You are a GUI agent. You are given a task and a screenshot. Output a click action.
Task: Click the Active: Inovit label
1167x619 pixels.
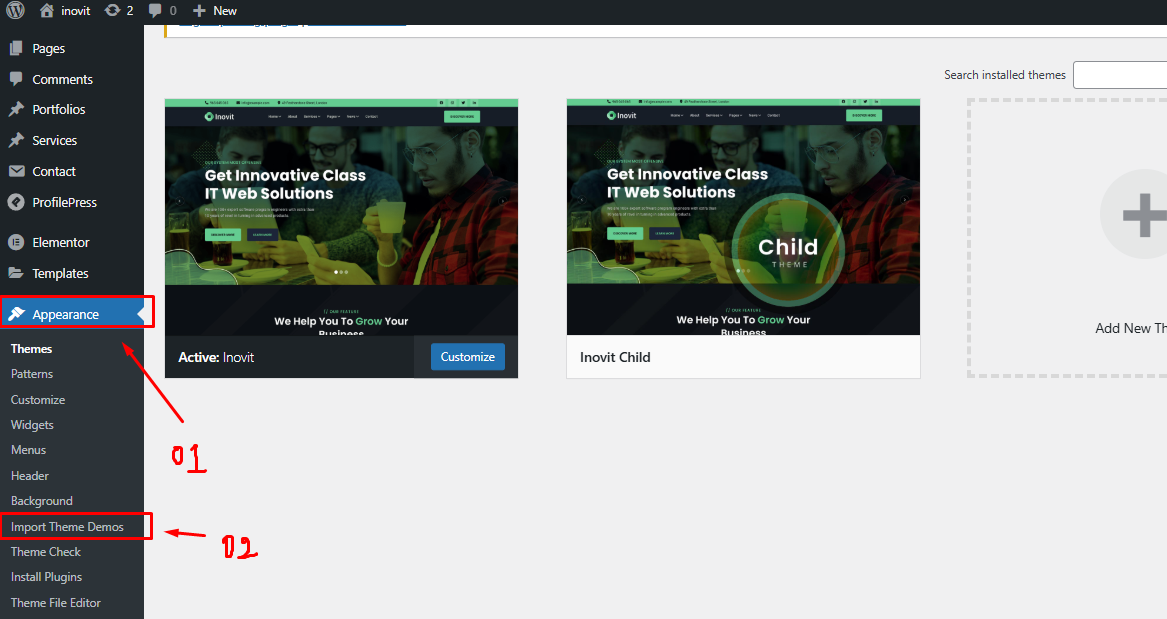216,357
